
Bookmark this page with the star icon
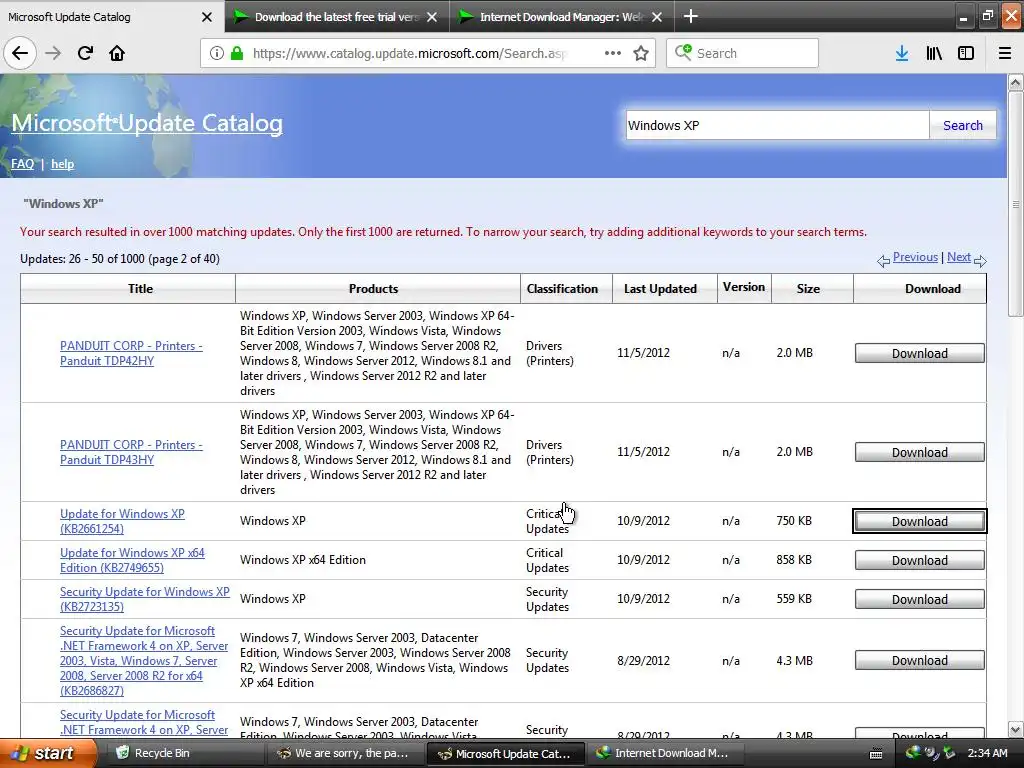pos(641,53)
